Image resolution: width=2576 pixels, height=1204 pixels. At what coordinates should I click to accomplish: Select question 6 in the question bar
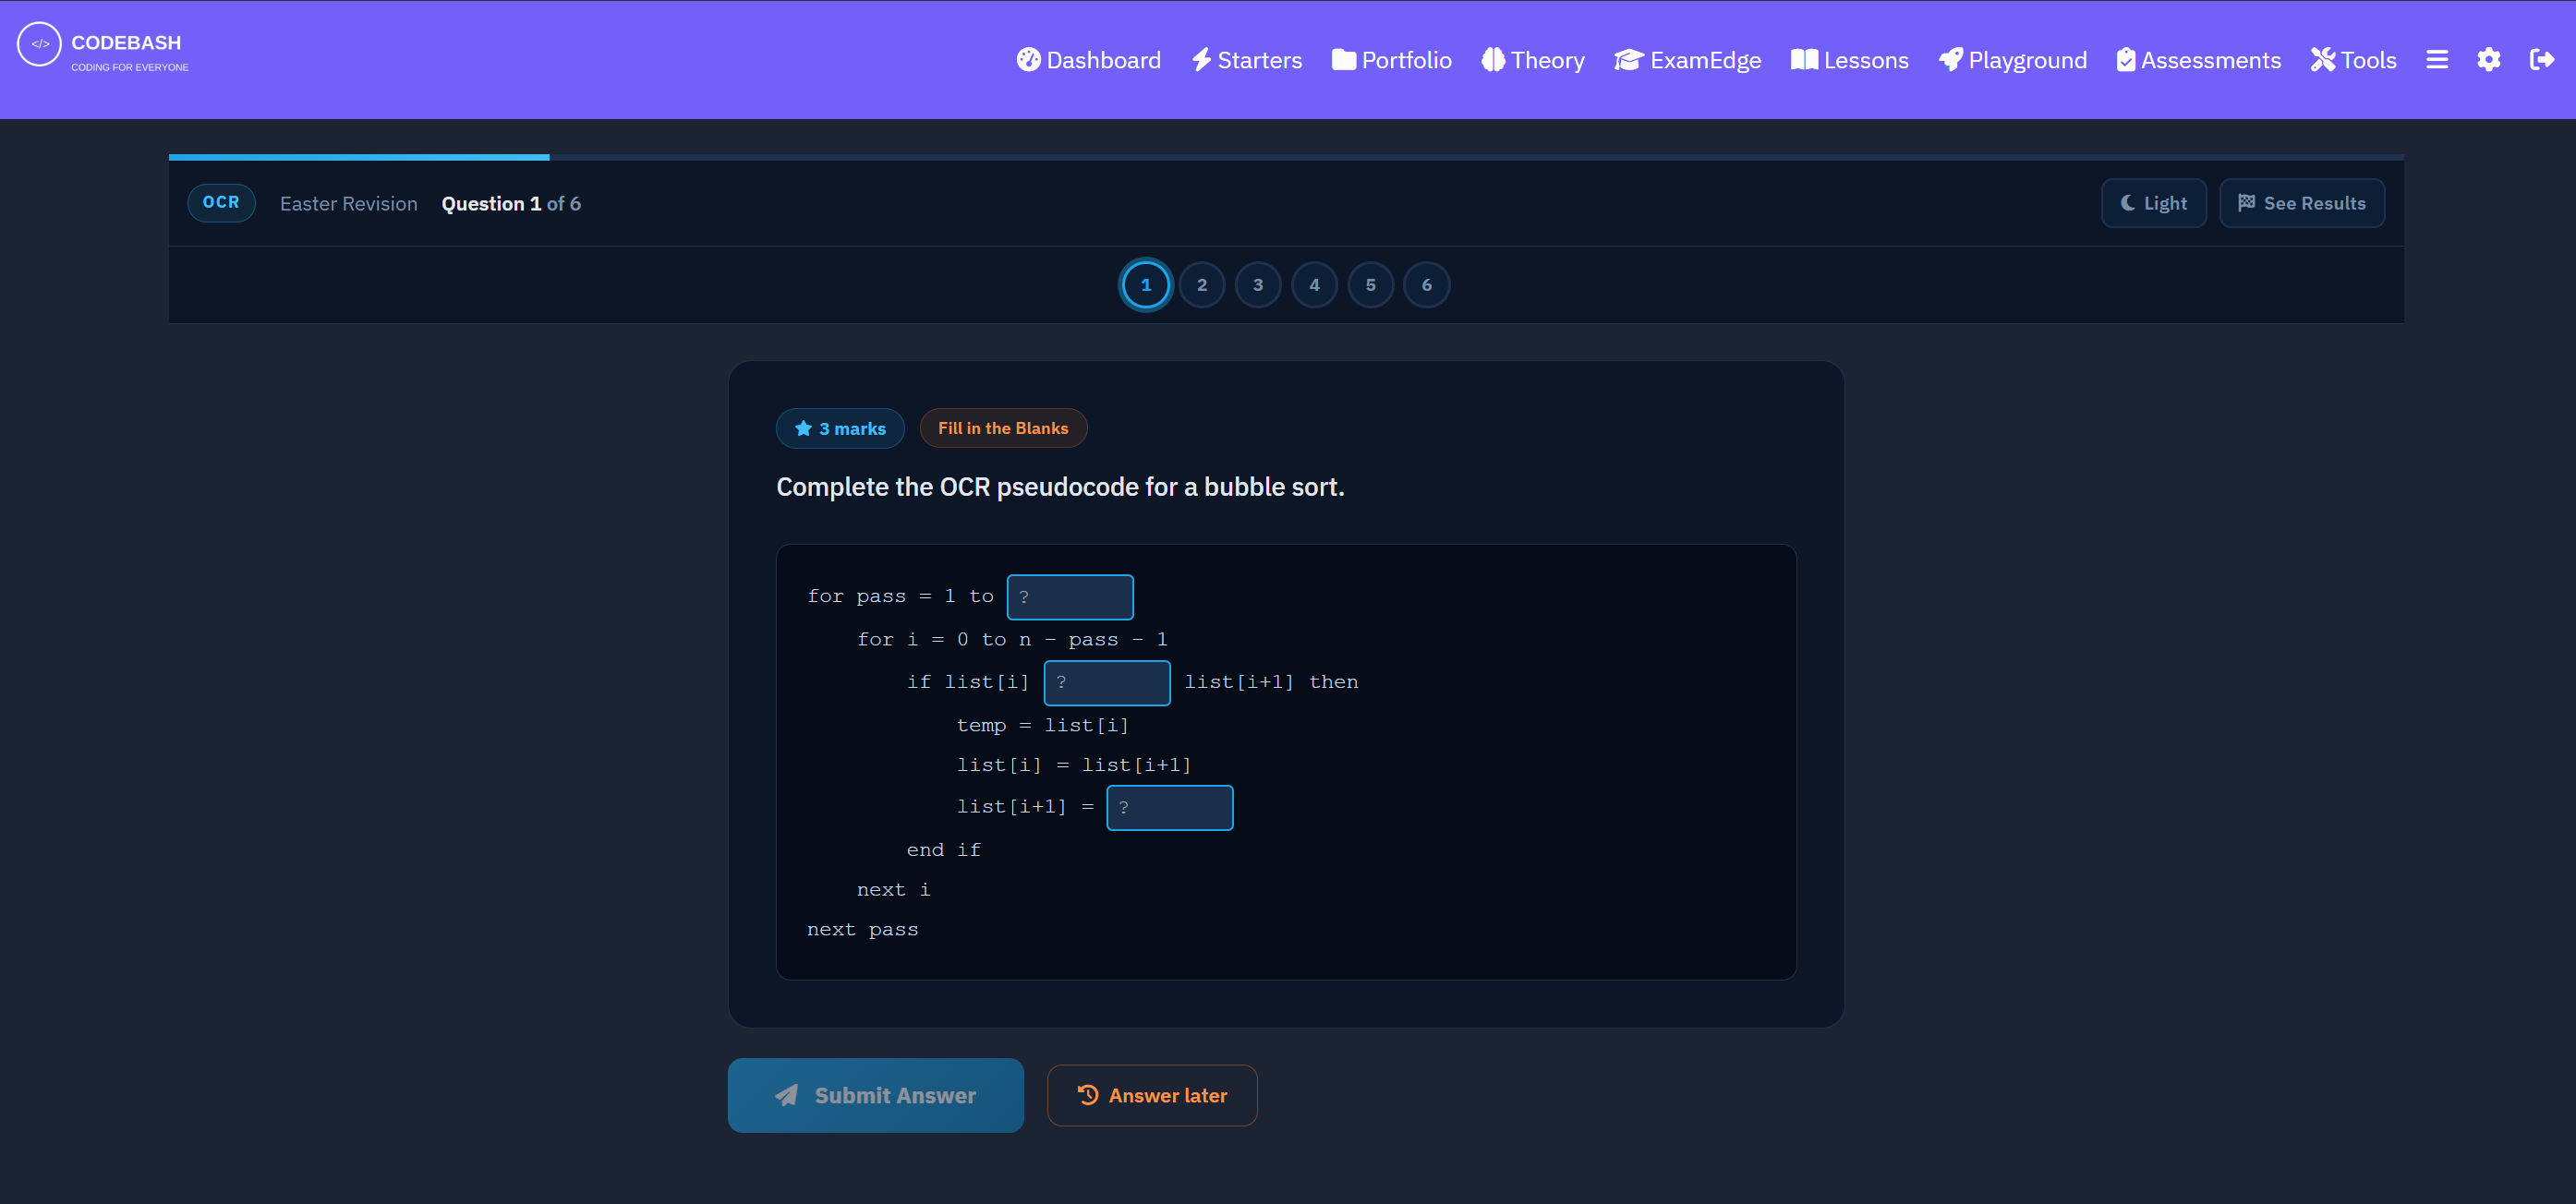[x=1427, y=285]
